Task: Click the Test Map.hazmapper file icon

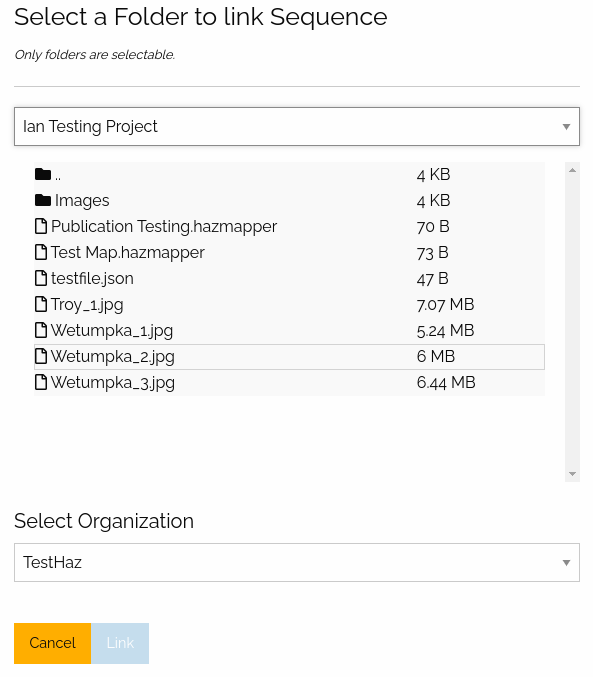Action: (41, 252)
